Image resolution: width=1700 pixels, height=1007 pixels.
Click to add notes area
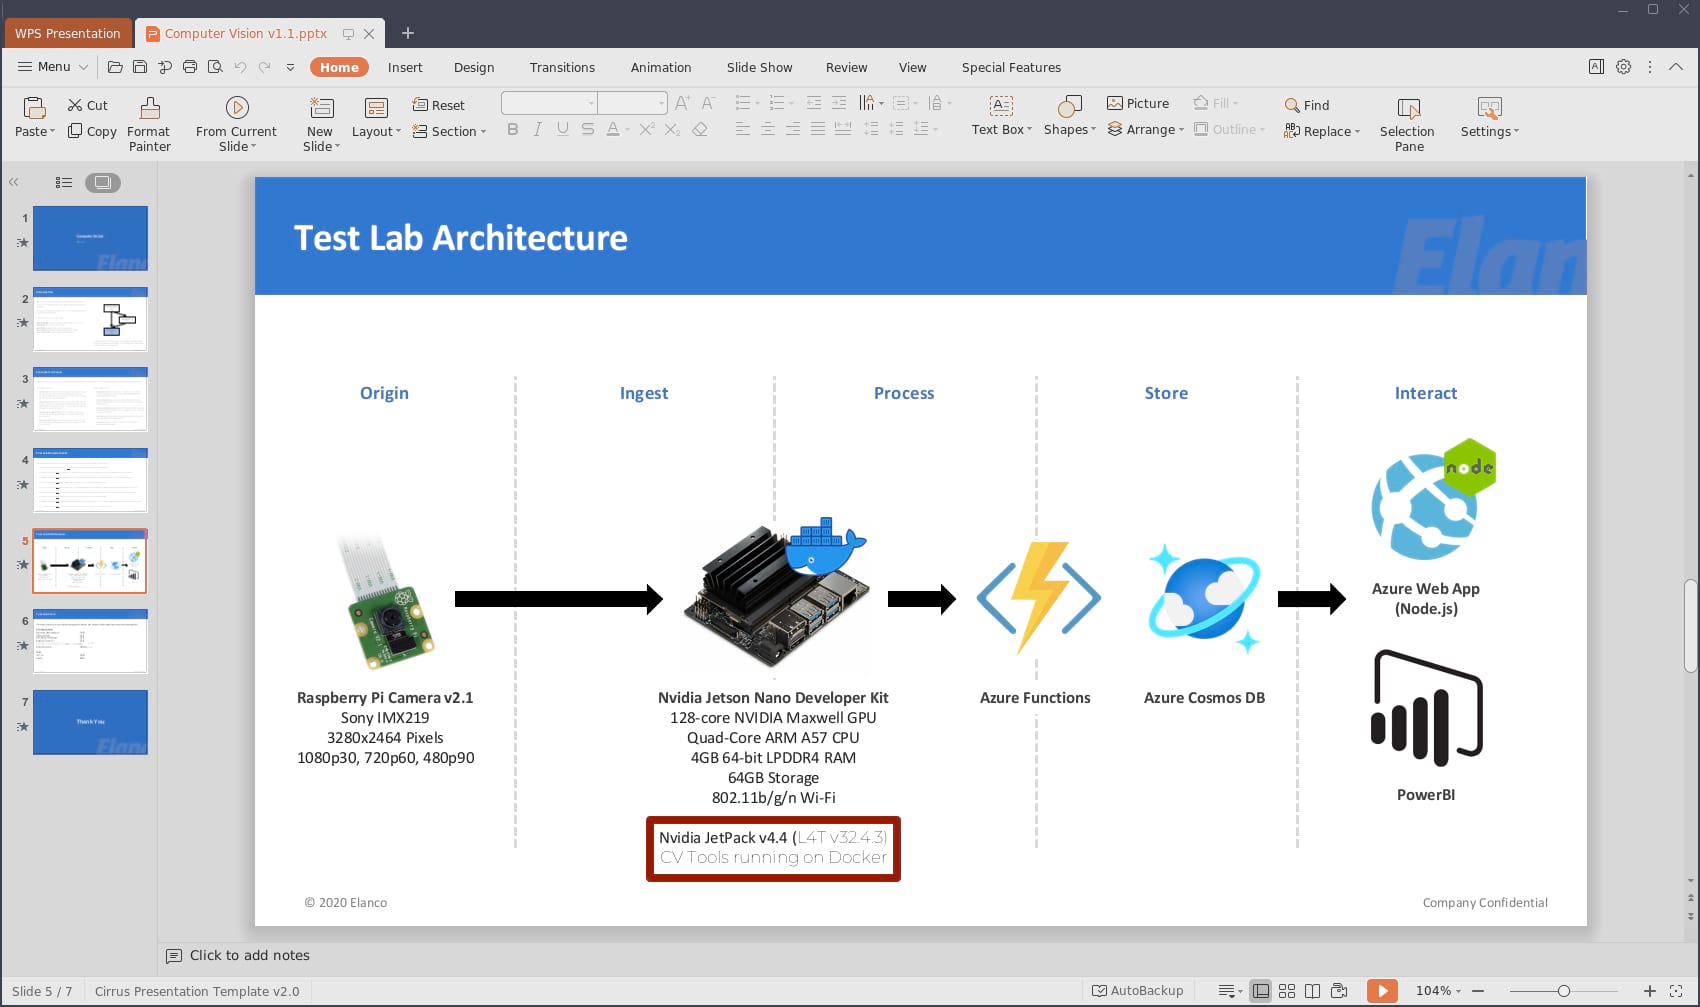[250, 955]
